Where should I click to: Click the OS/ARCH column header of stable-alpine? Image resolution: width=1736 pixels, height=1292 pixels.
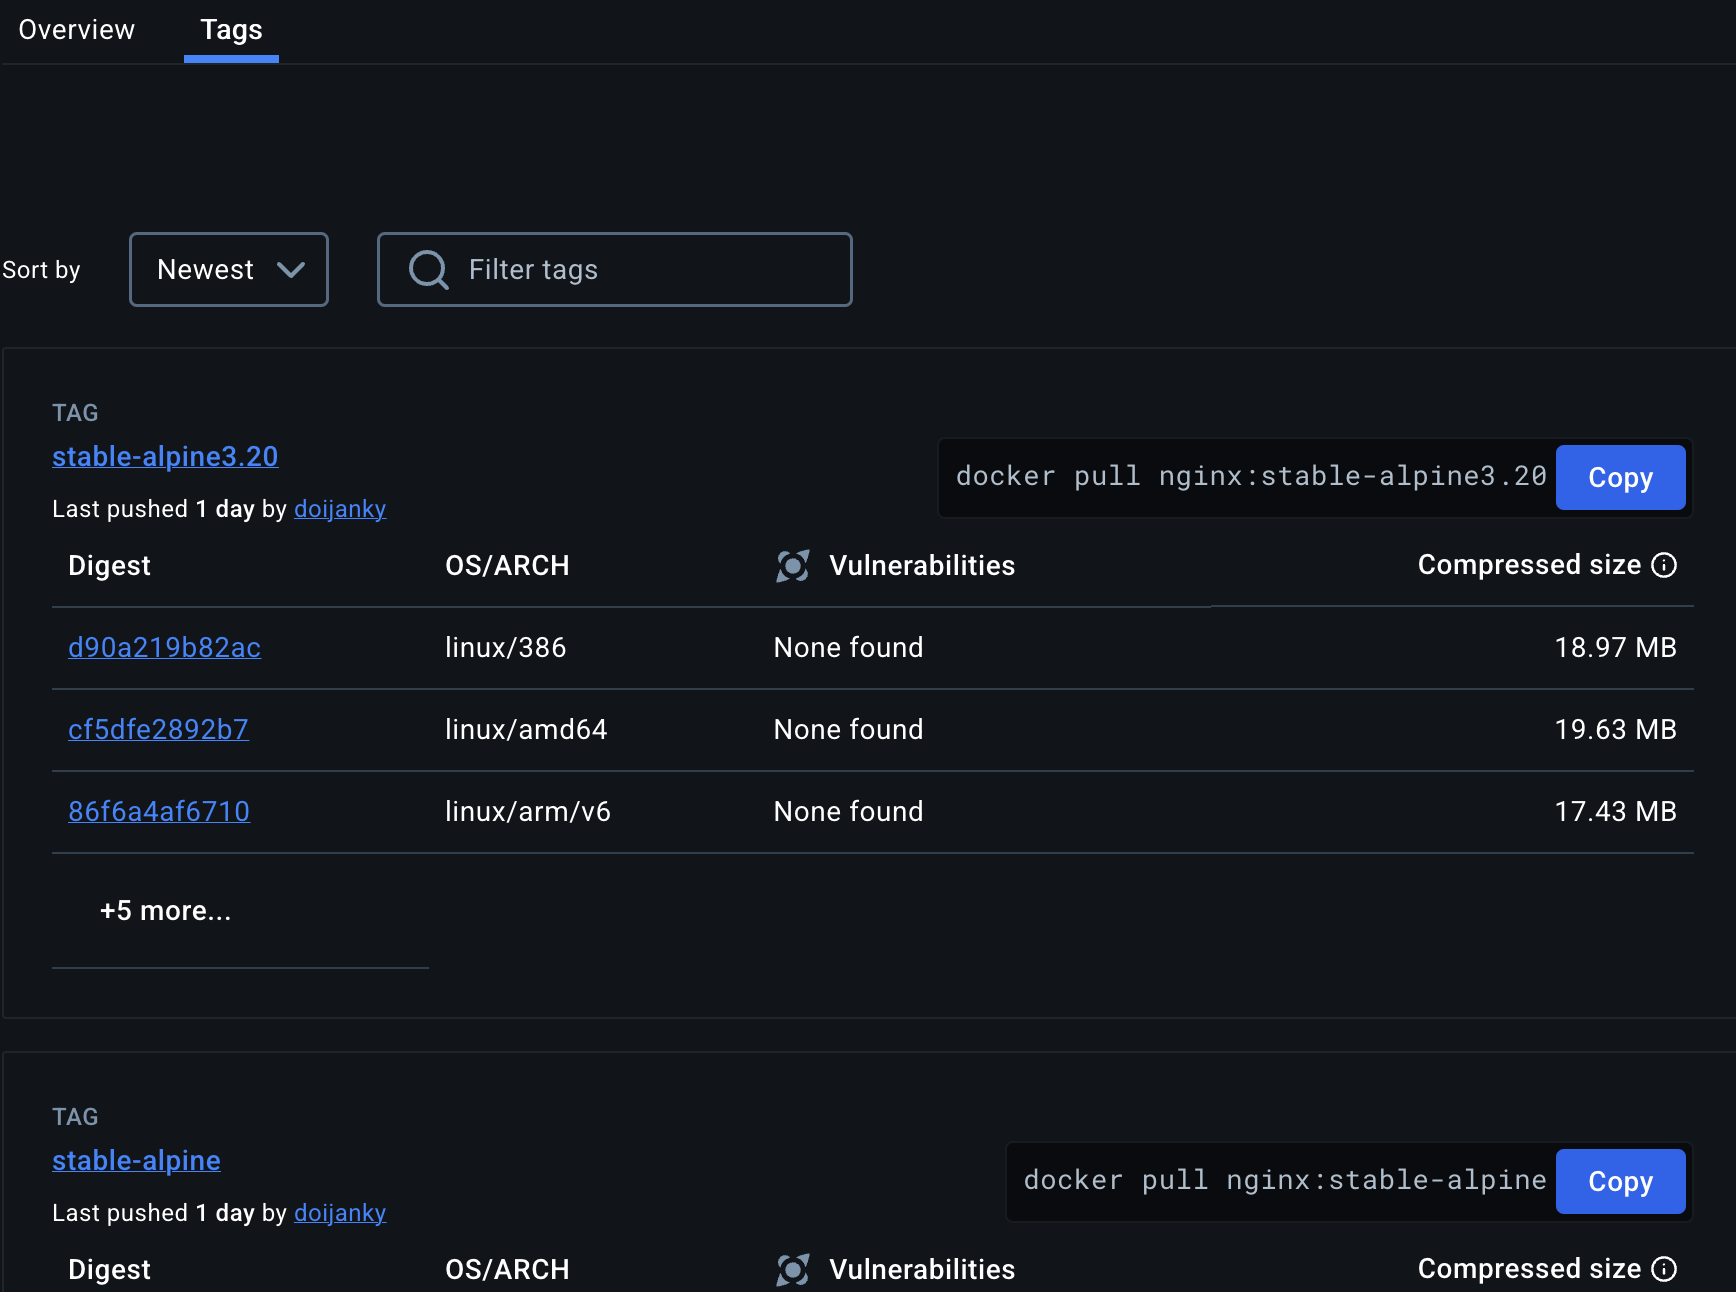tap(507, 1270)
